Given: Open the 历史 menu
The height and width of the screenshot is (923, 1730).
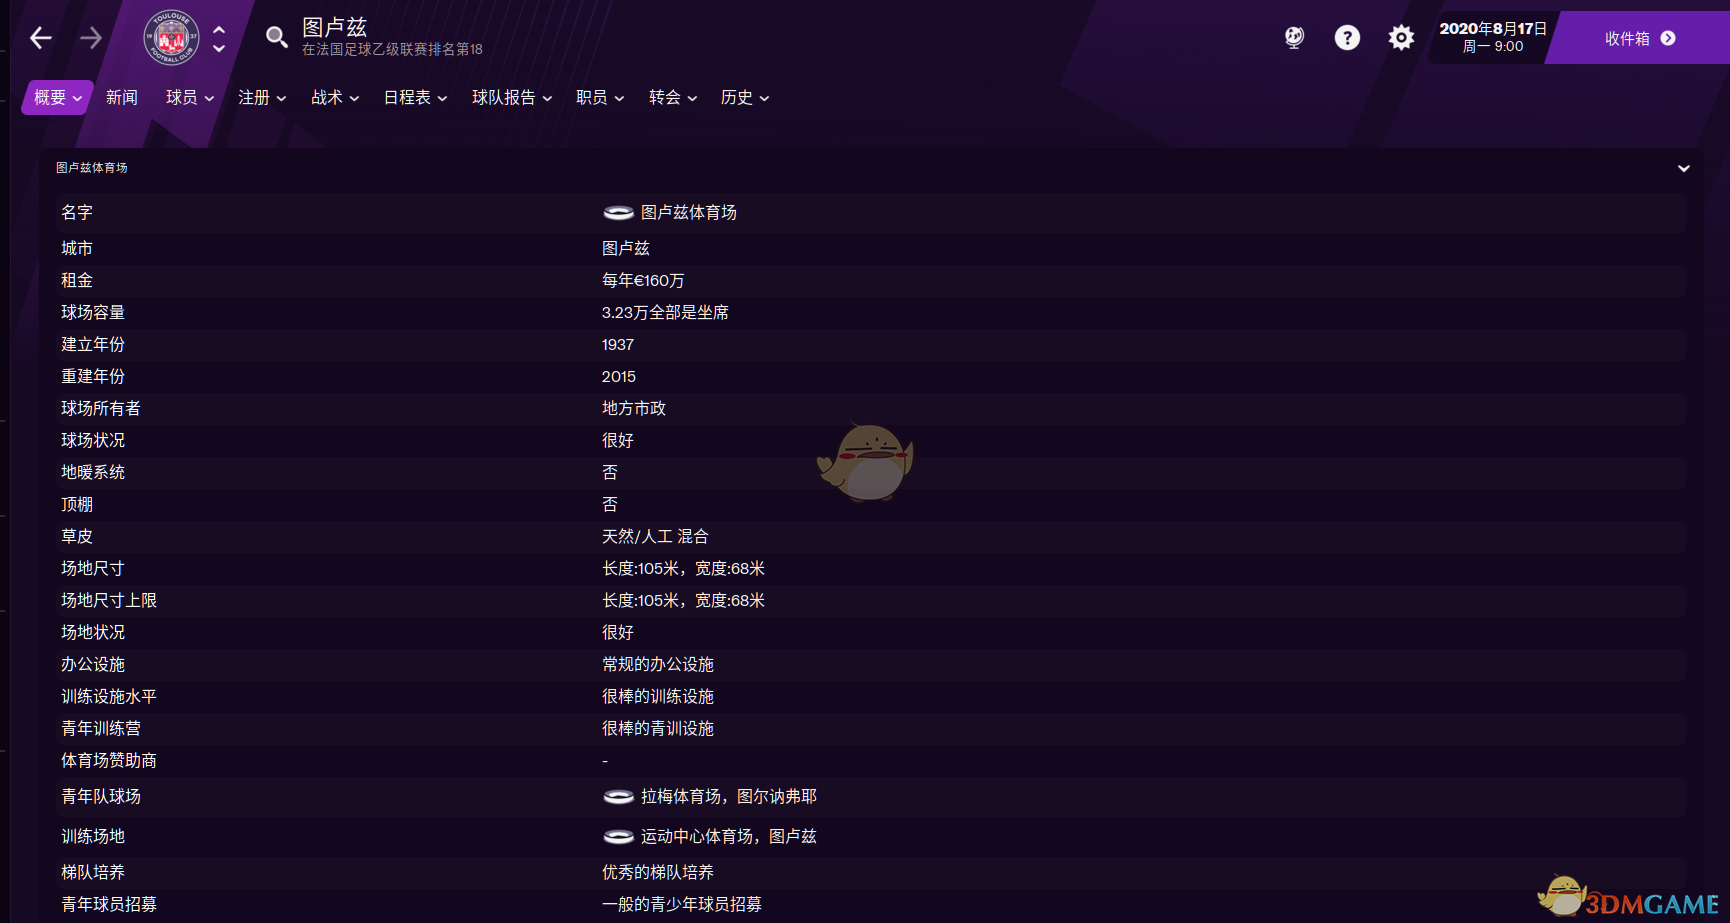Looking at the screenshot, I should click(745, 97).
